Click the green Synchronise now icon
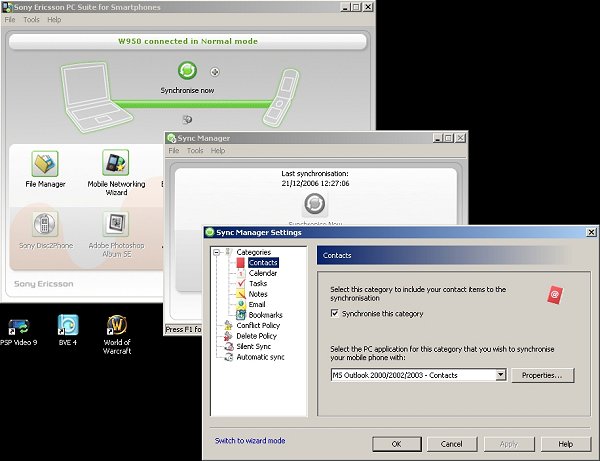Screen dimensions: 600x461 point(187,71)
